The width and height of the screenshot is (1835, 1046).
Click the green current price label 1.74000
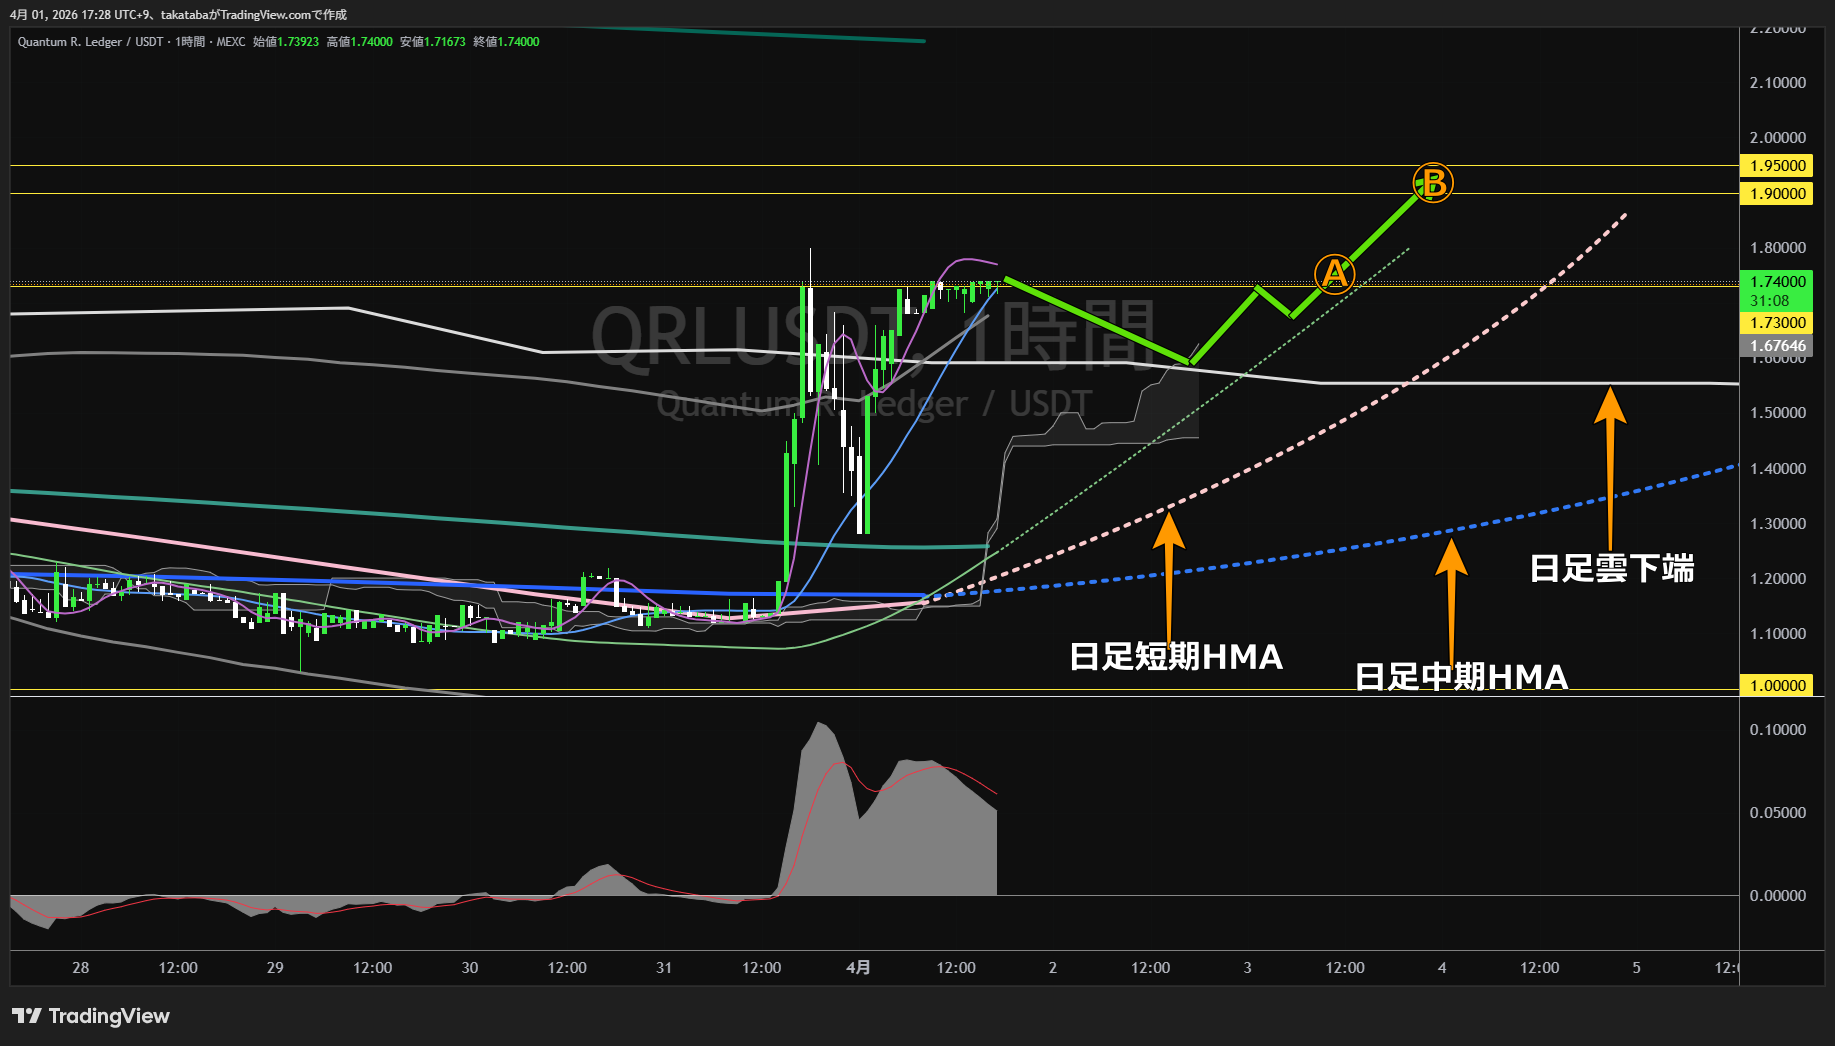(1777, 282)
